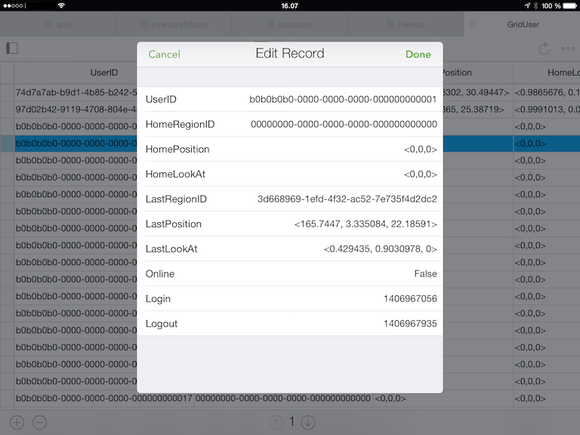Refresh the GridUser table
The image size is (580, 435).
(544, 48)
